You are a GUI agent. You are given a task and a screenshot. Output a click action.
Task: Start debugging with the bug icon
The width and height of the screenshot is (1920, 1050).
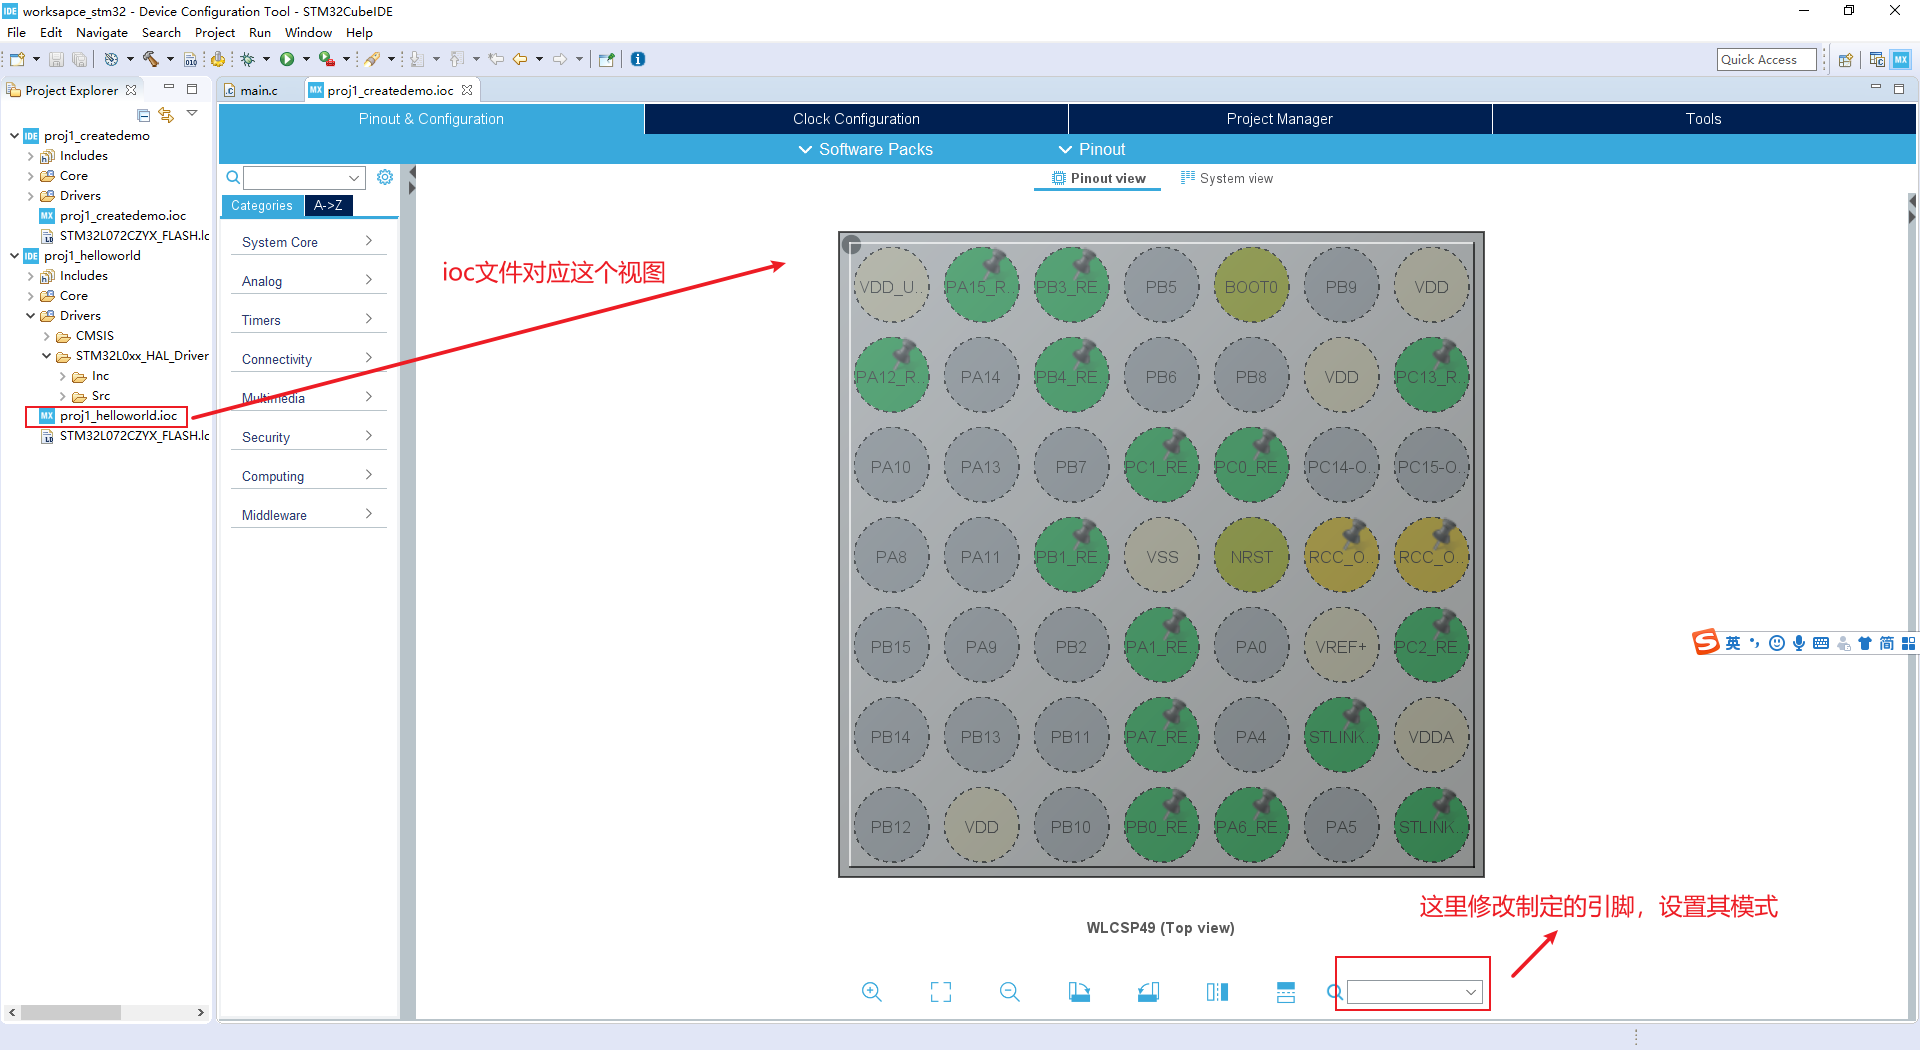point(247,59)
